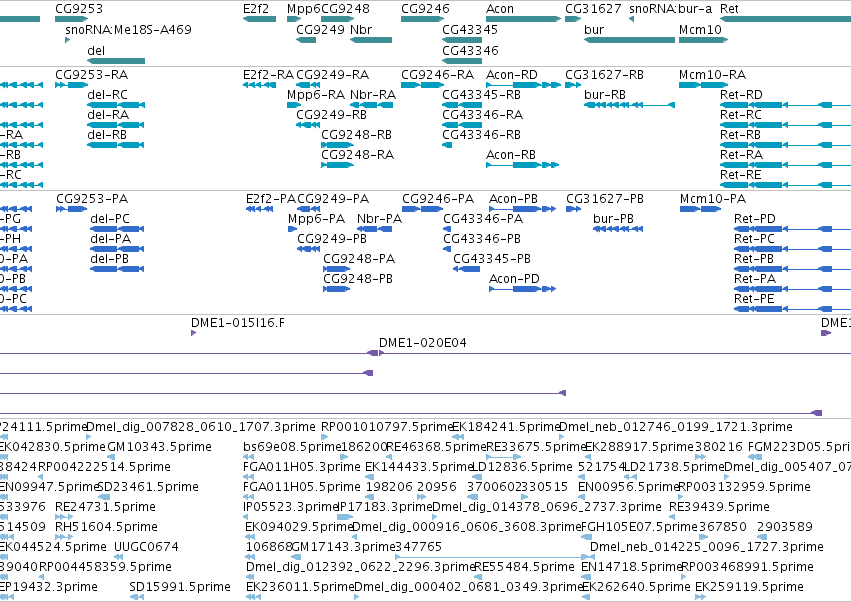Click the E2f2 gene feature
This screenshot has height=602, width=851.
[x=259, y=19]
